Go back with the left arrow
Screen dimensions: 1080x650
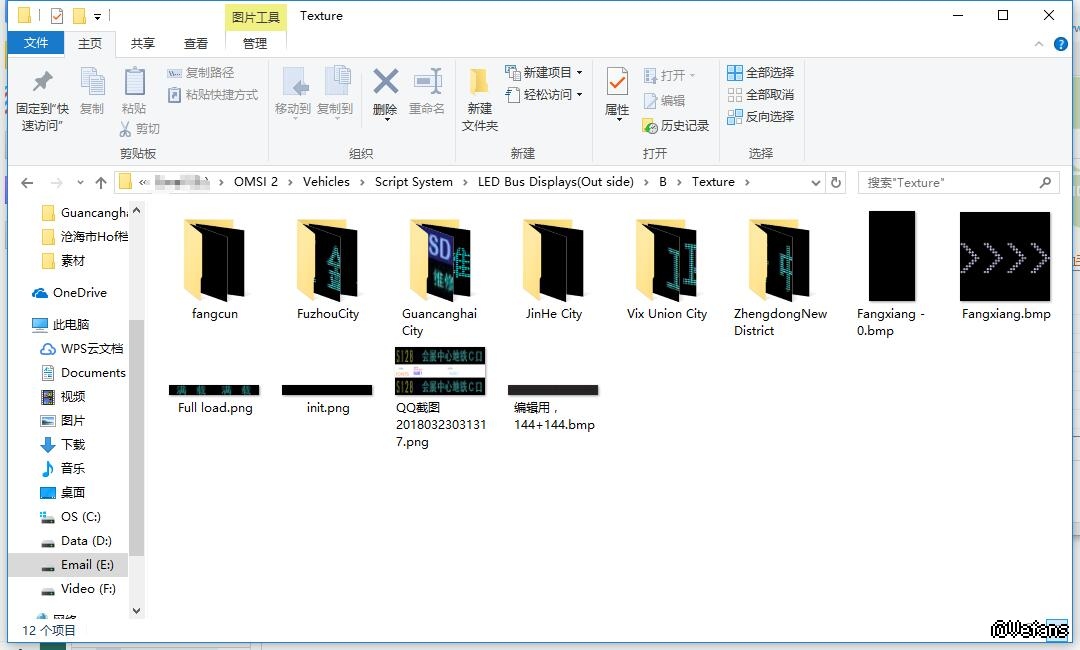click(x=28, y=182)
